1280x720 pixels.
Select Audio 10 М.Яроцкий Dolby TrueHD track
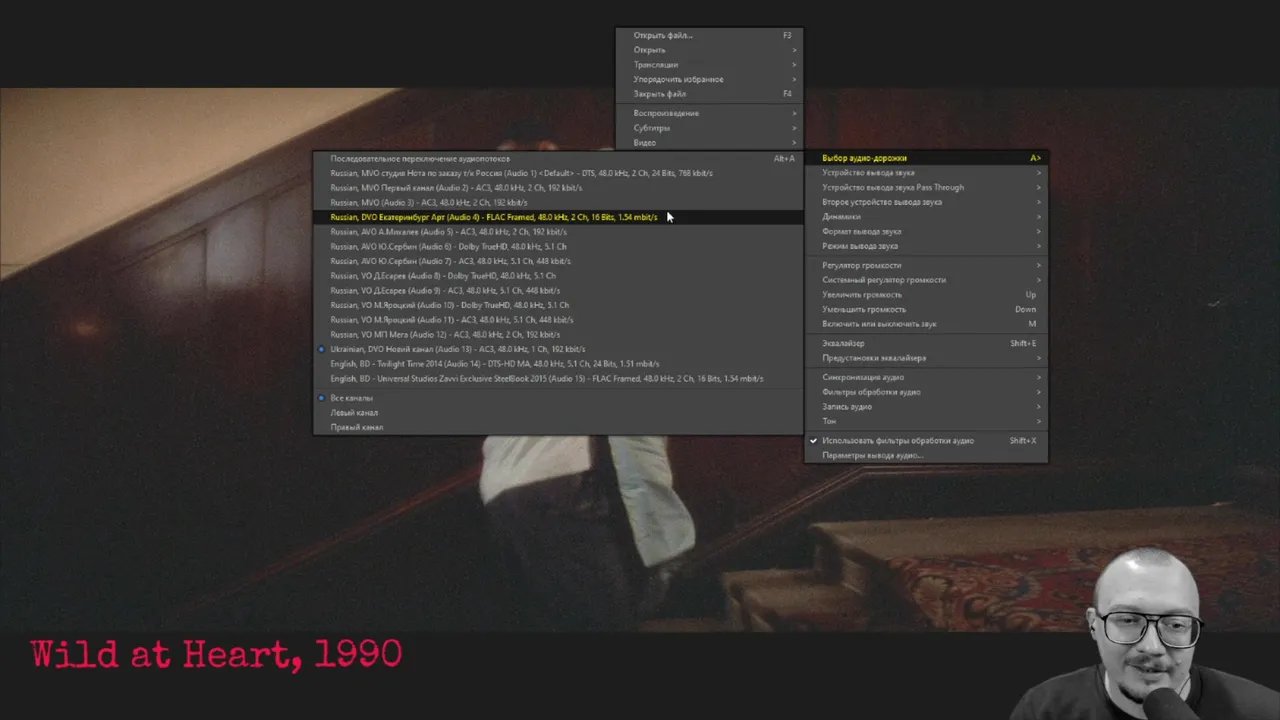[x=558, y=305]
